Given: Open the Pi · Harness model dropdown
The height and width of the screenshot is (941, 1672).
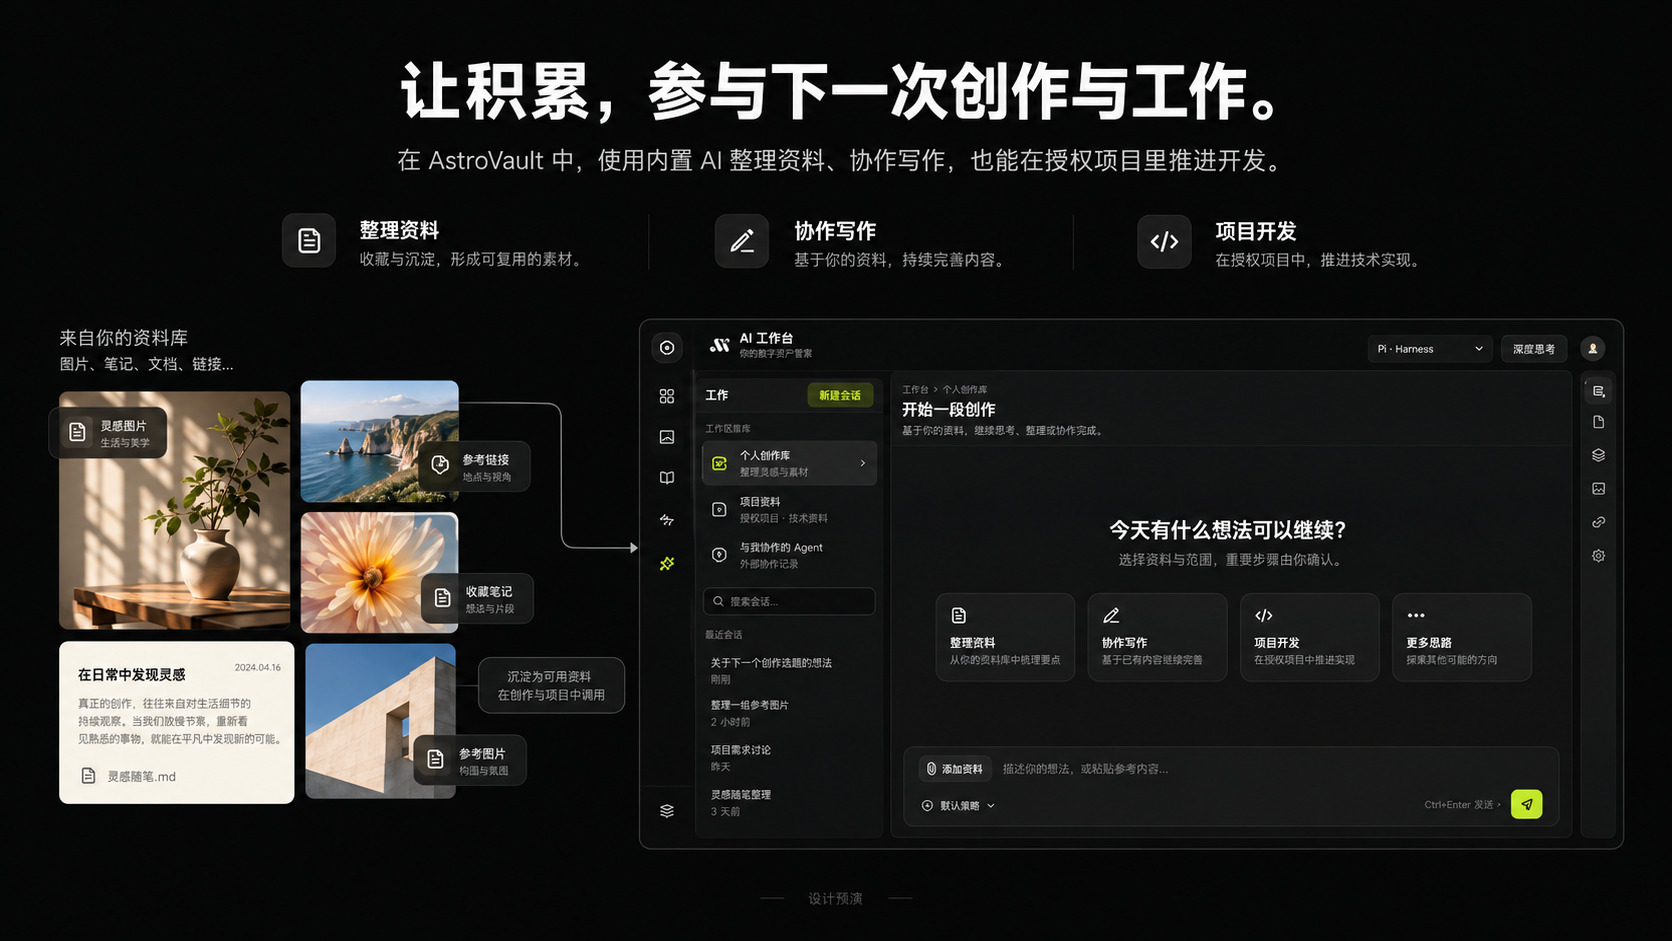Looking at the screenshot, I should click(x=1430, y=349).
